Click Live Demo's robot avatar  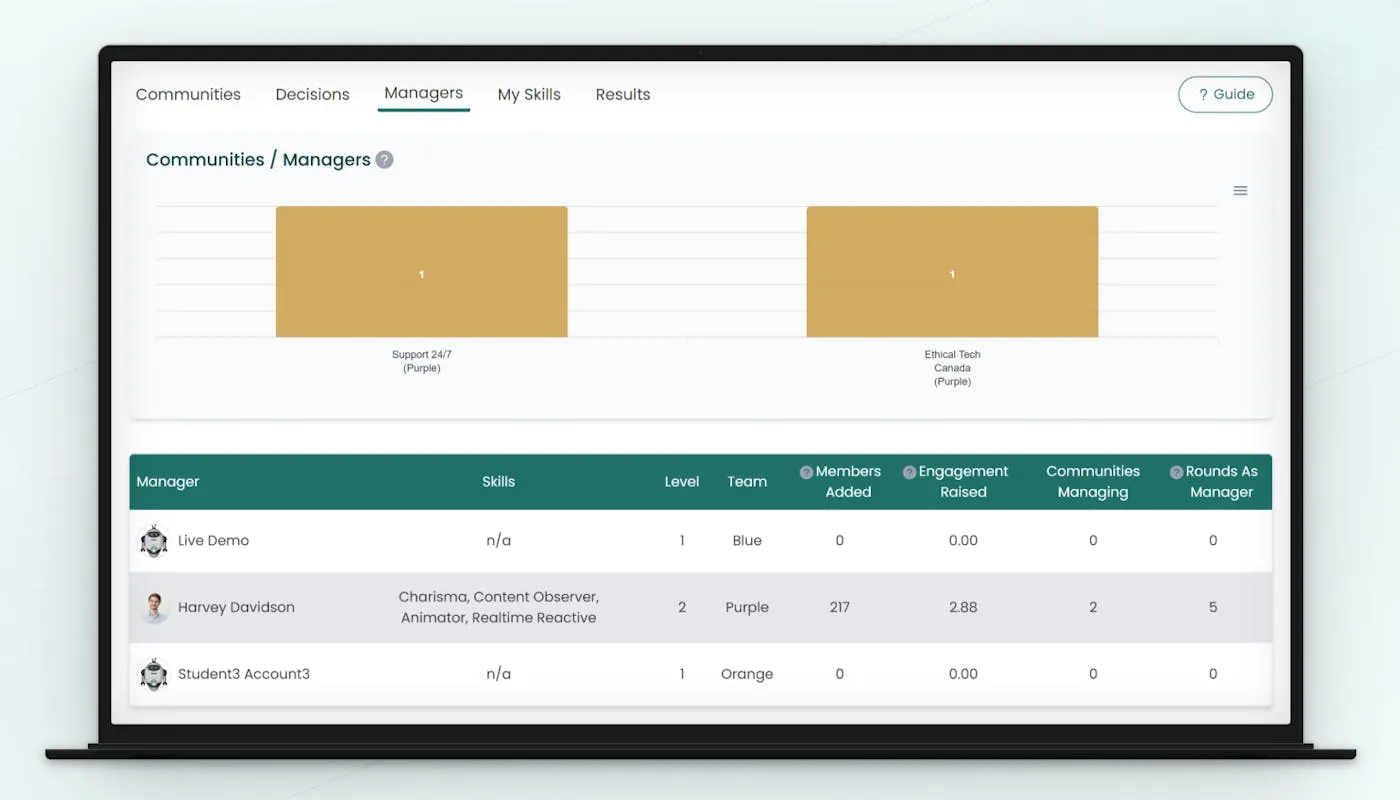[x=153, y=540]
